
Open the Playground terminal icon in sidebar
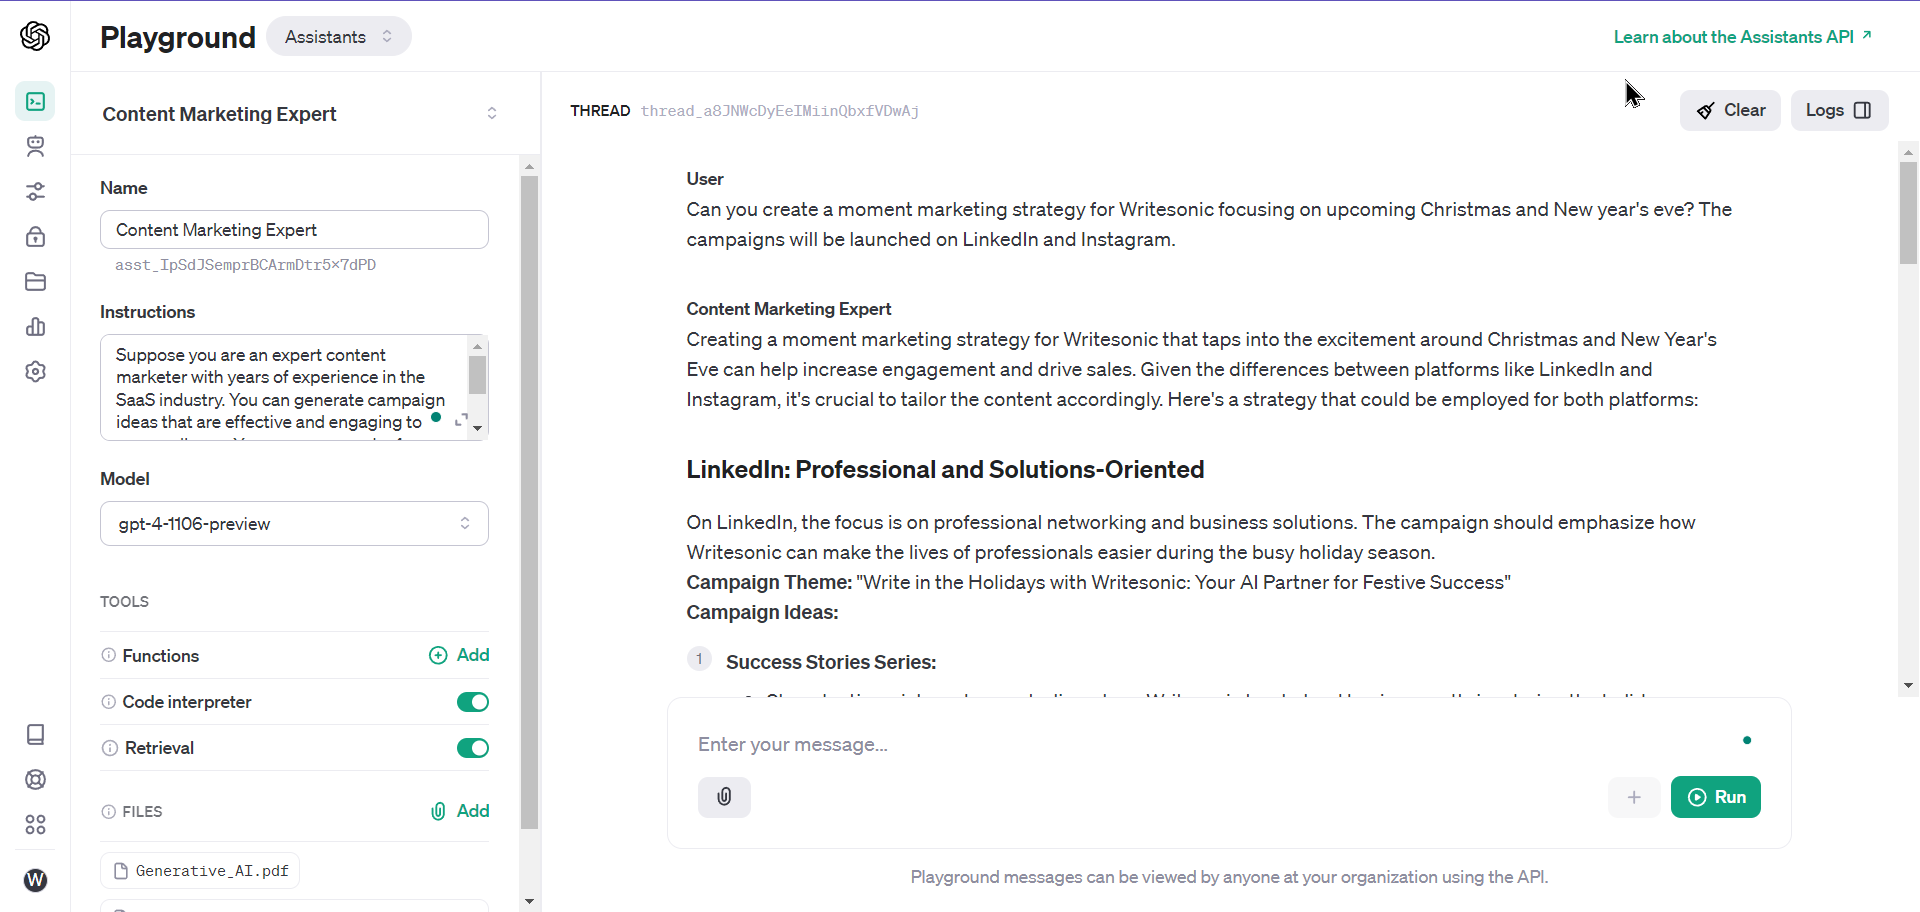pyautogui.click(x=36, y=101)
